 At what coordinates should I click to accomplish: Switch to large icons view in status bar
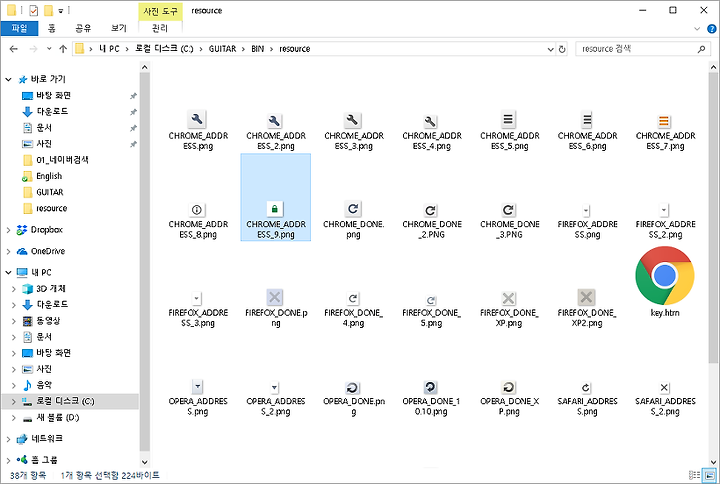[x=710, y=475]
